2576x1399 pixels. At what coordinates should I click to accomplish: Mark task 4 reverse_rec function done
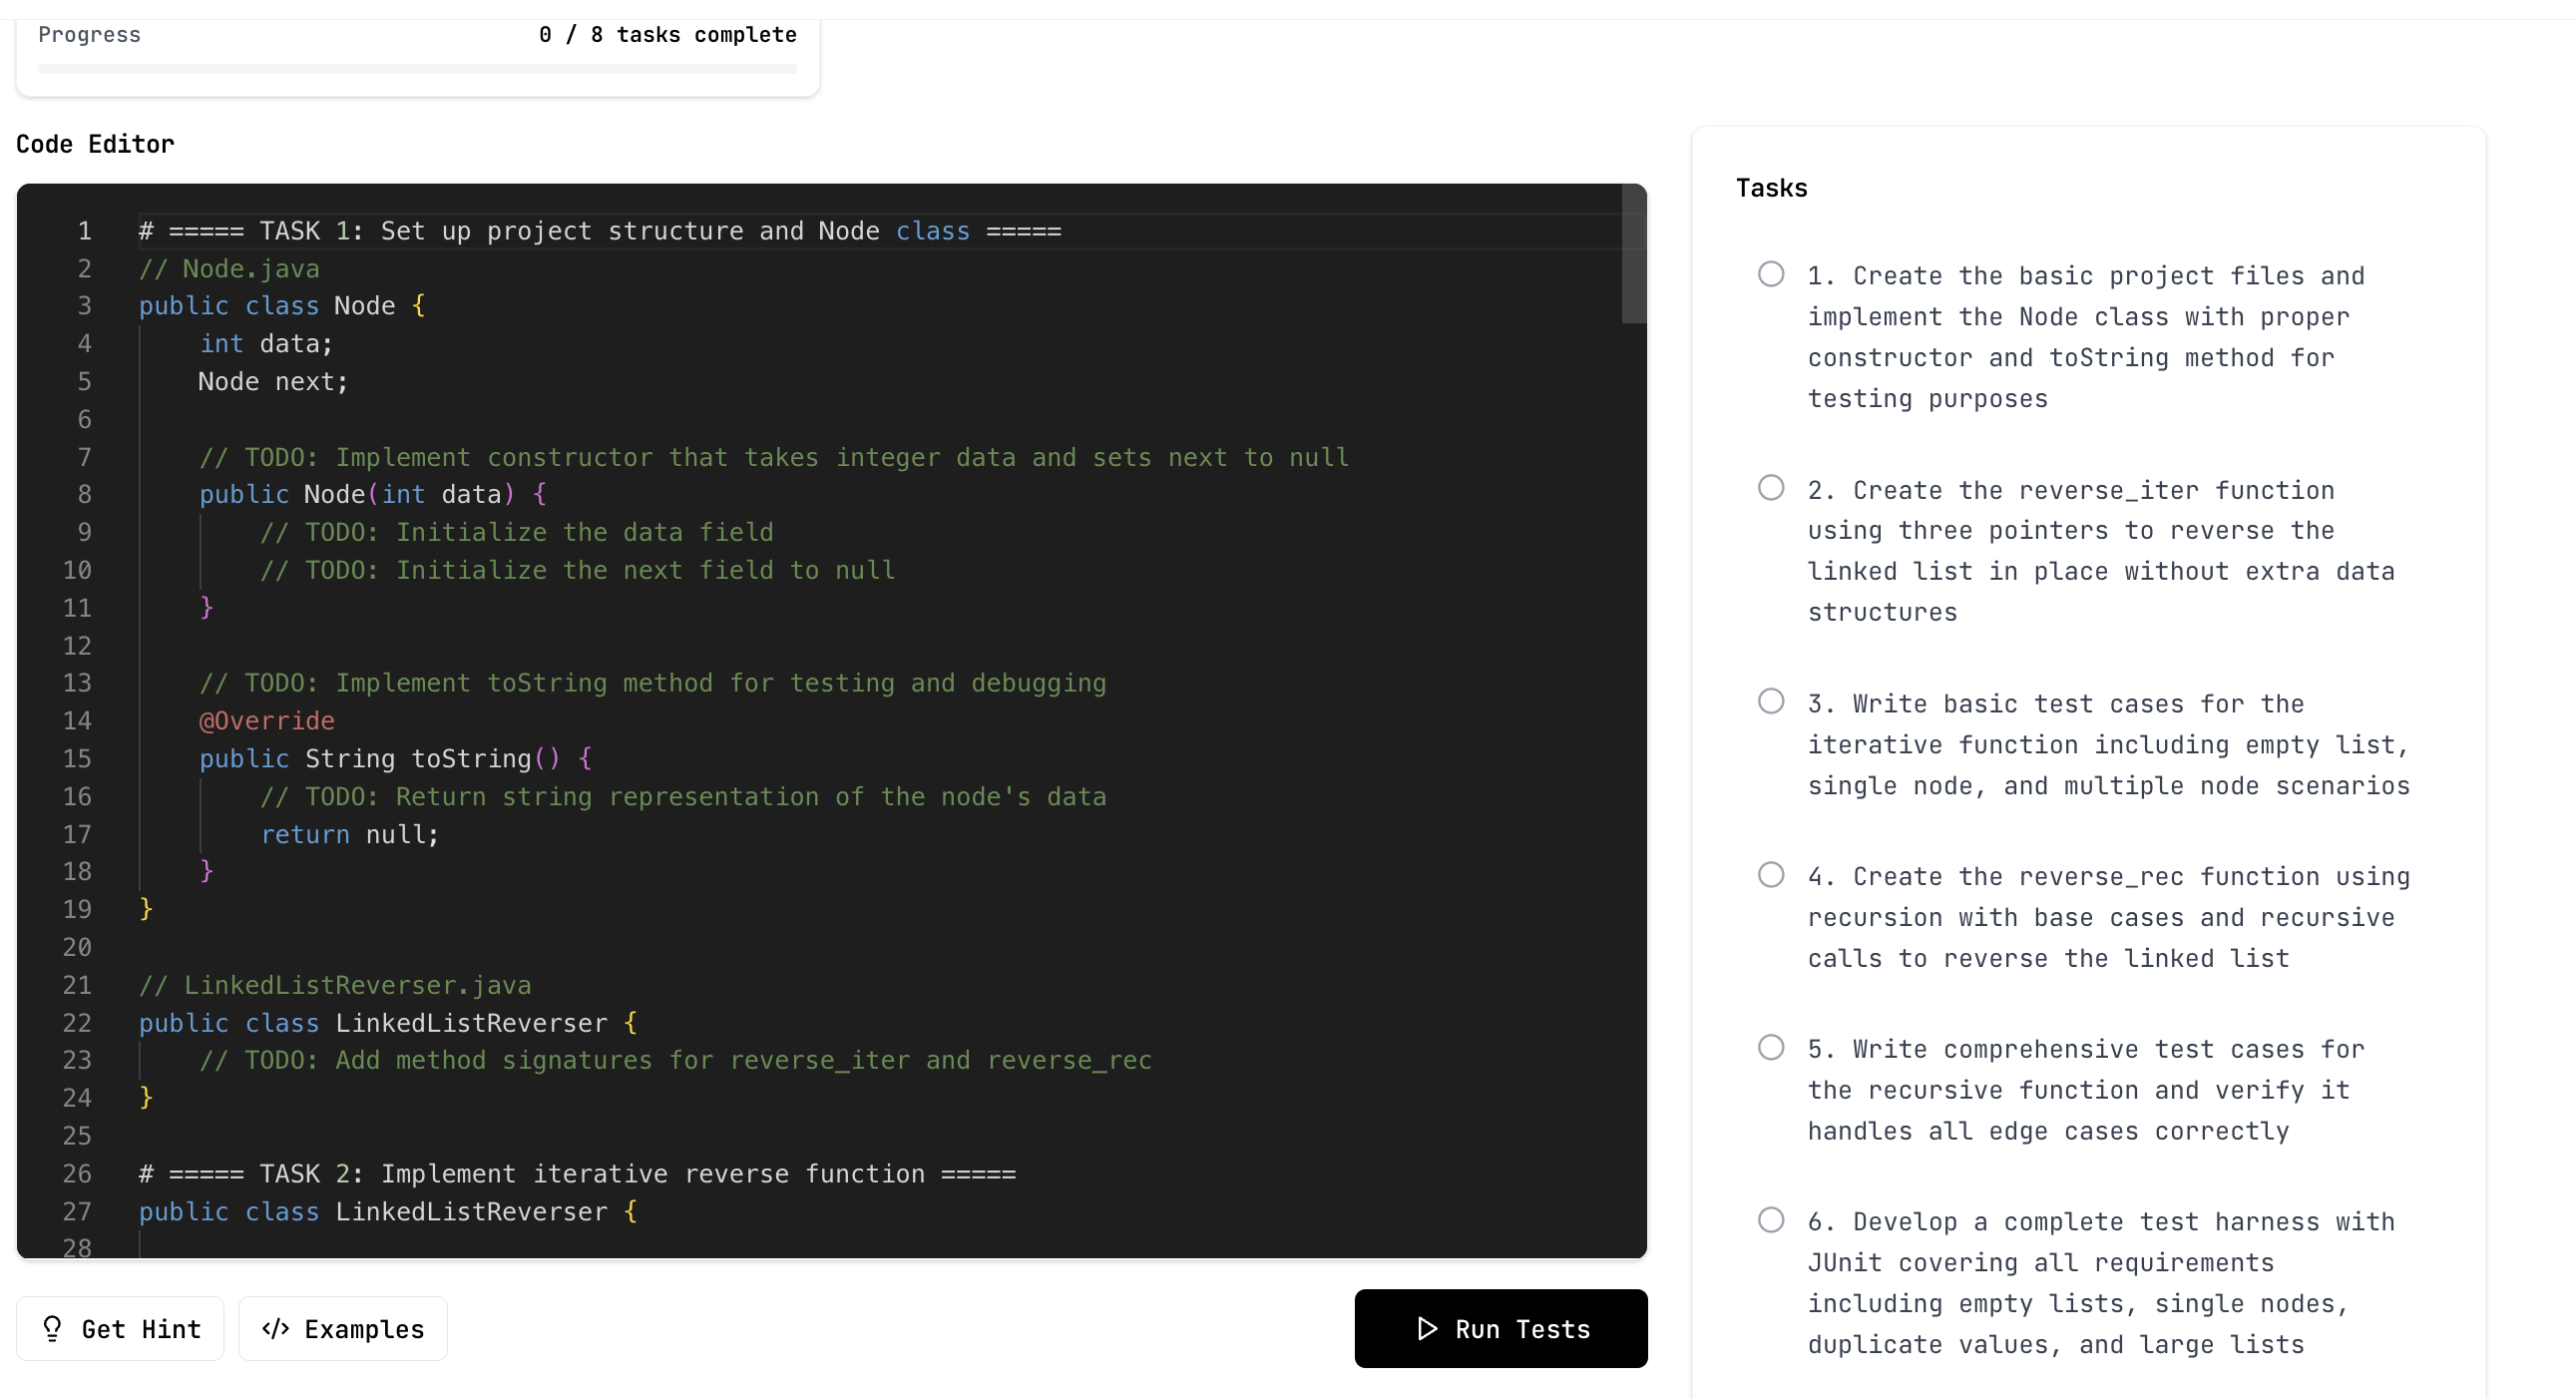(x=1770, y=875)
